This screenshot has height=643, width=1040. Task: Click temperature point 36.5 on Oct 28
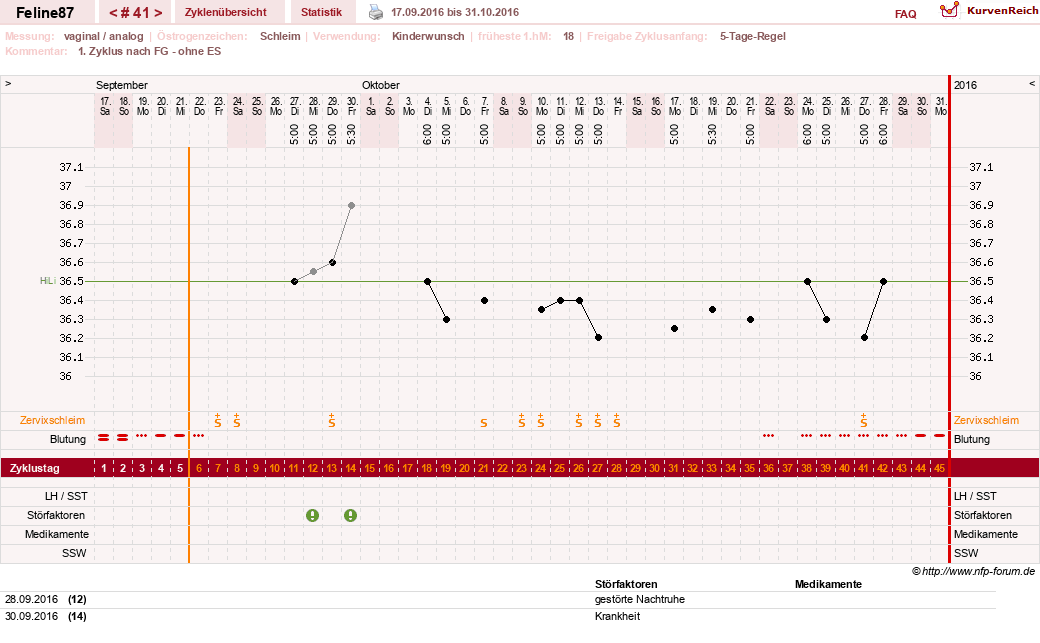(883, 281)
